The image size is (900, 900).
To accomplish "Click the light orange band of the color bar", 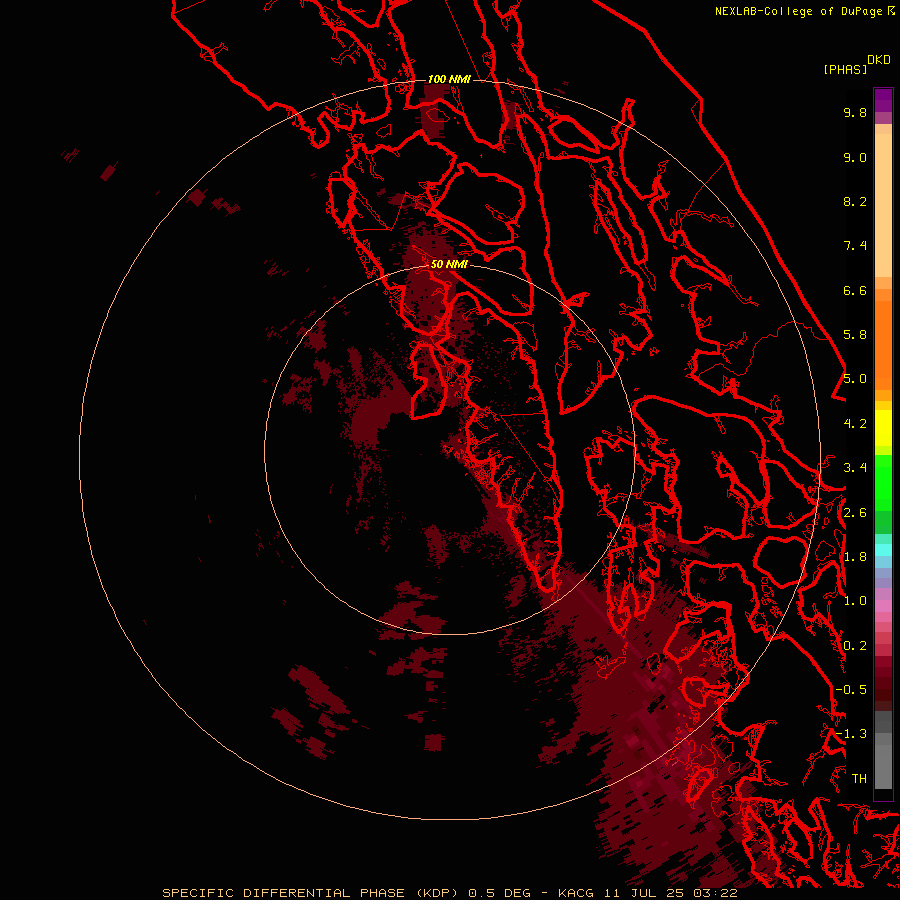I will click(883, 205).
